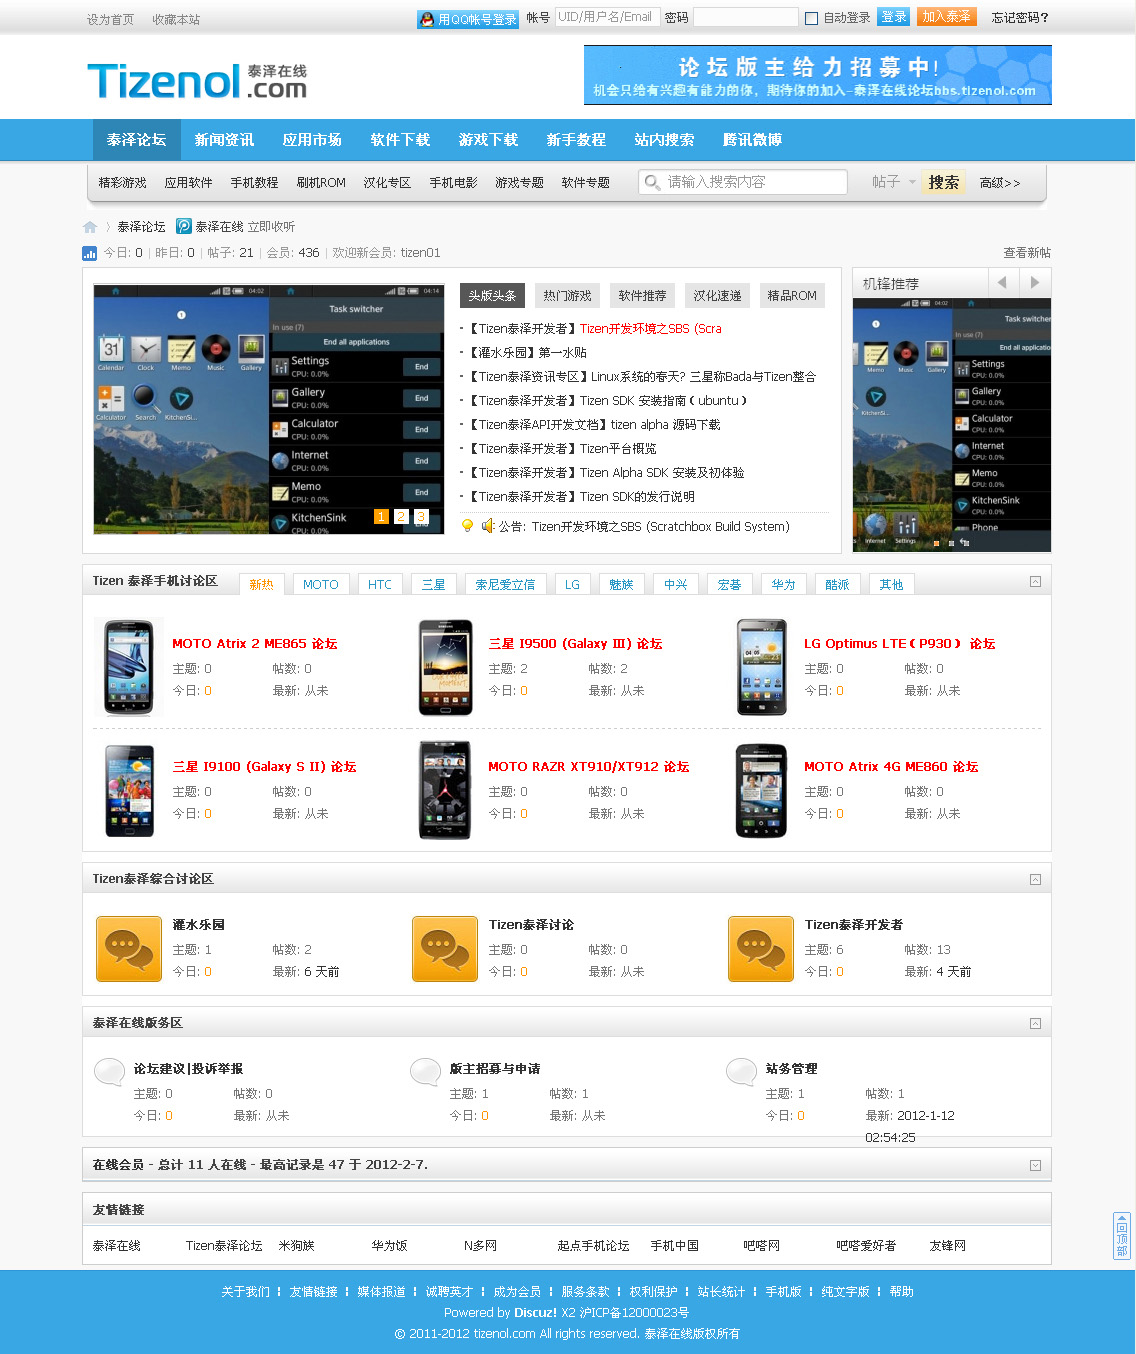Click the MOTO Atrix 4G ME860 phone image
Viewport: 1136px width, 1354px height.
point(762,790)
